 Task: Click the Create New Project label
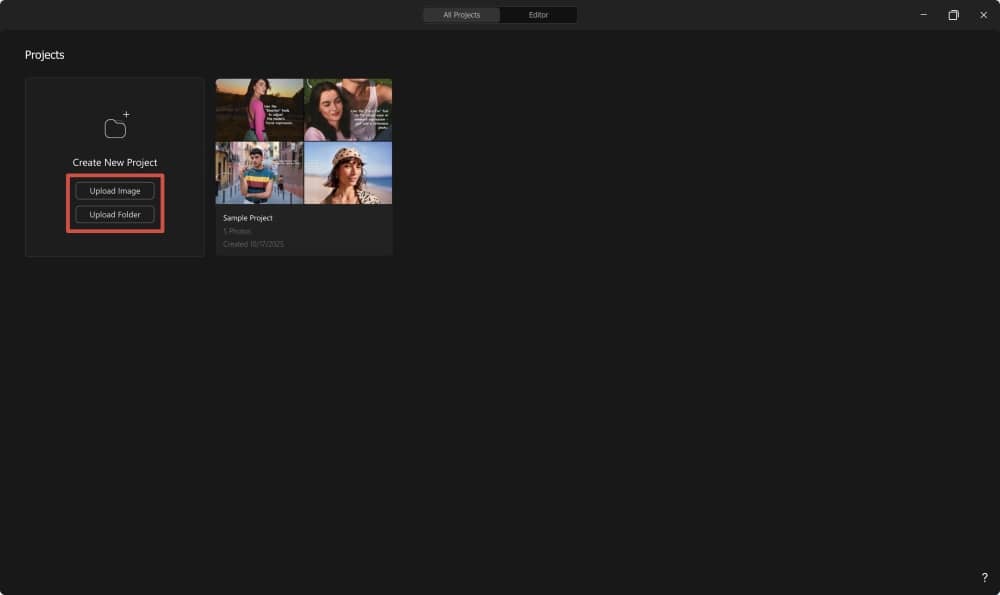click(x=115, y=161)
